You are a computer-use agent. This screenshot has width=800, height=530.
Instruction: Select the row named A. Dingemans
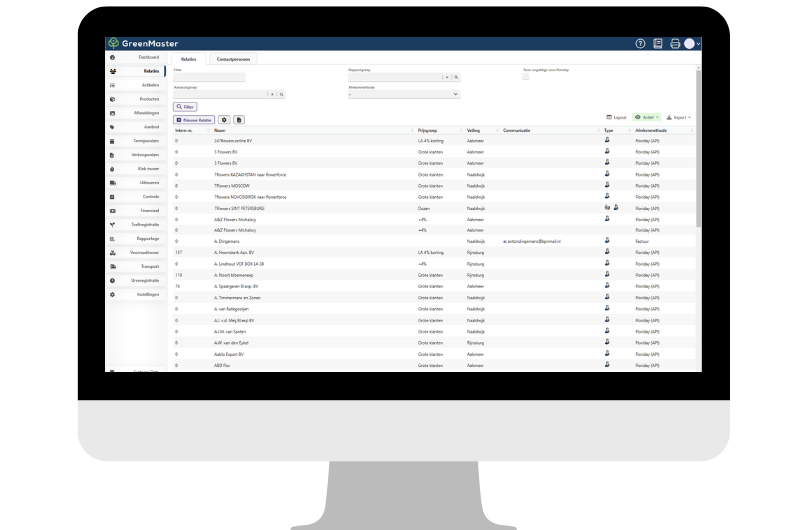pyautogui.click(x=434, y=241)
